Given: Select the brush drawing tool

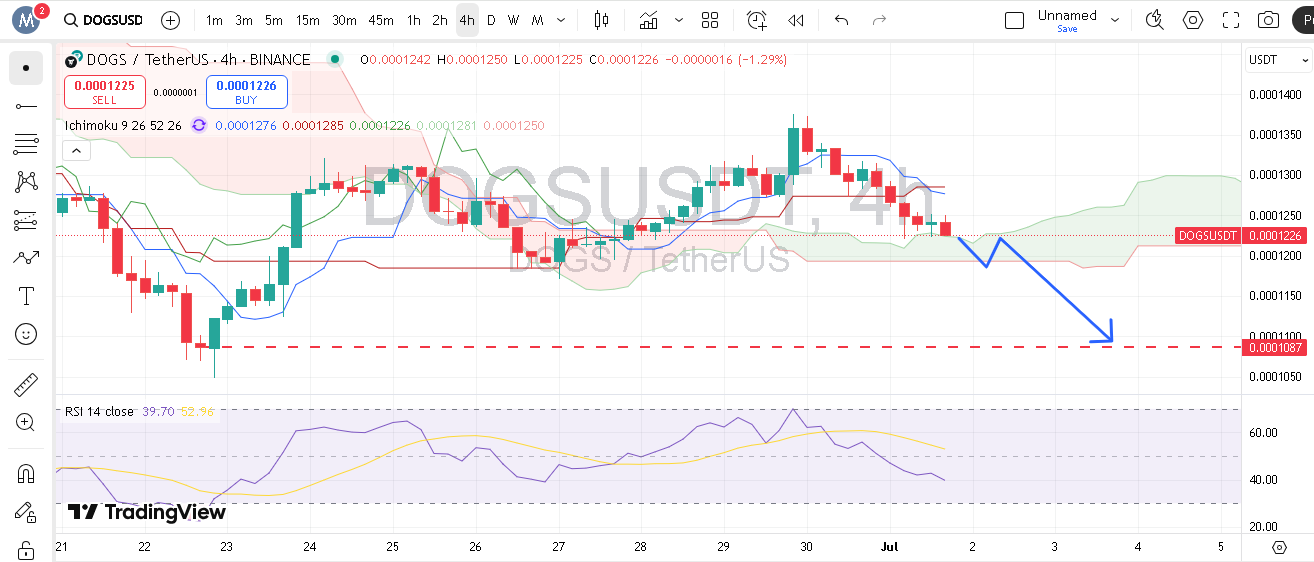Looking at the screenshot, I should (x=26, y=258).
